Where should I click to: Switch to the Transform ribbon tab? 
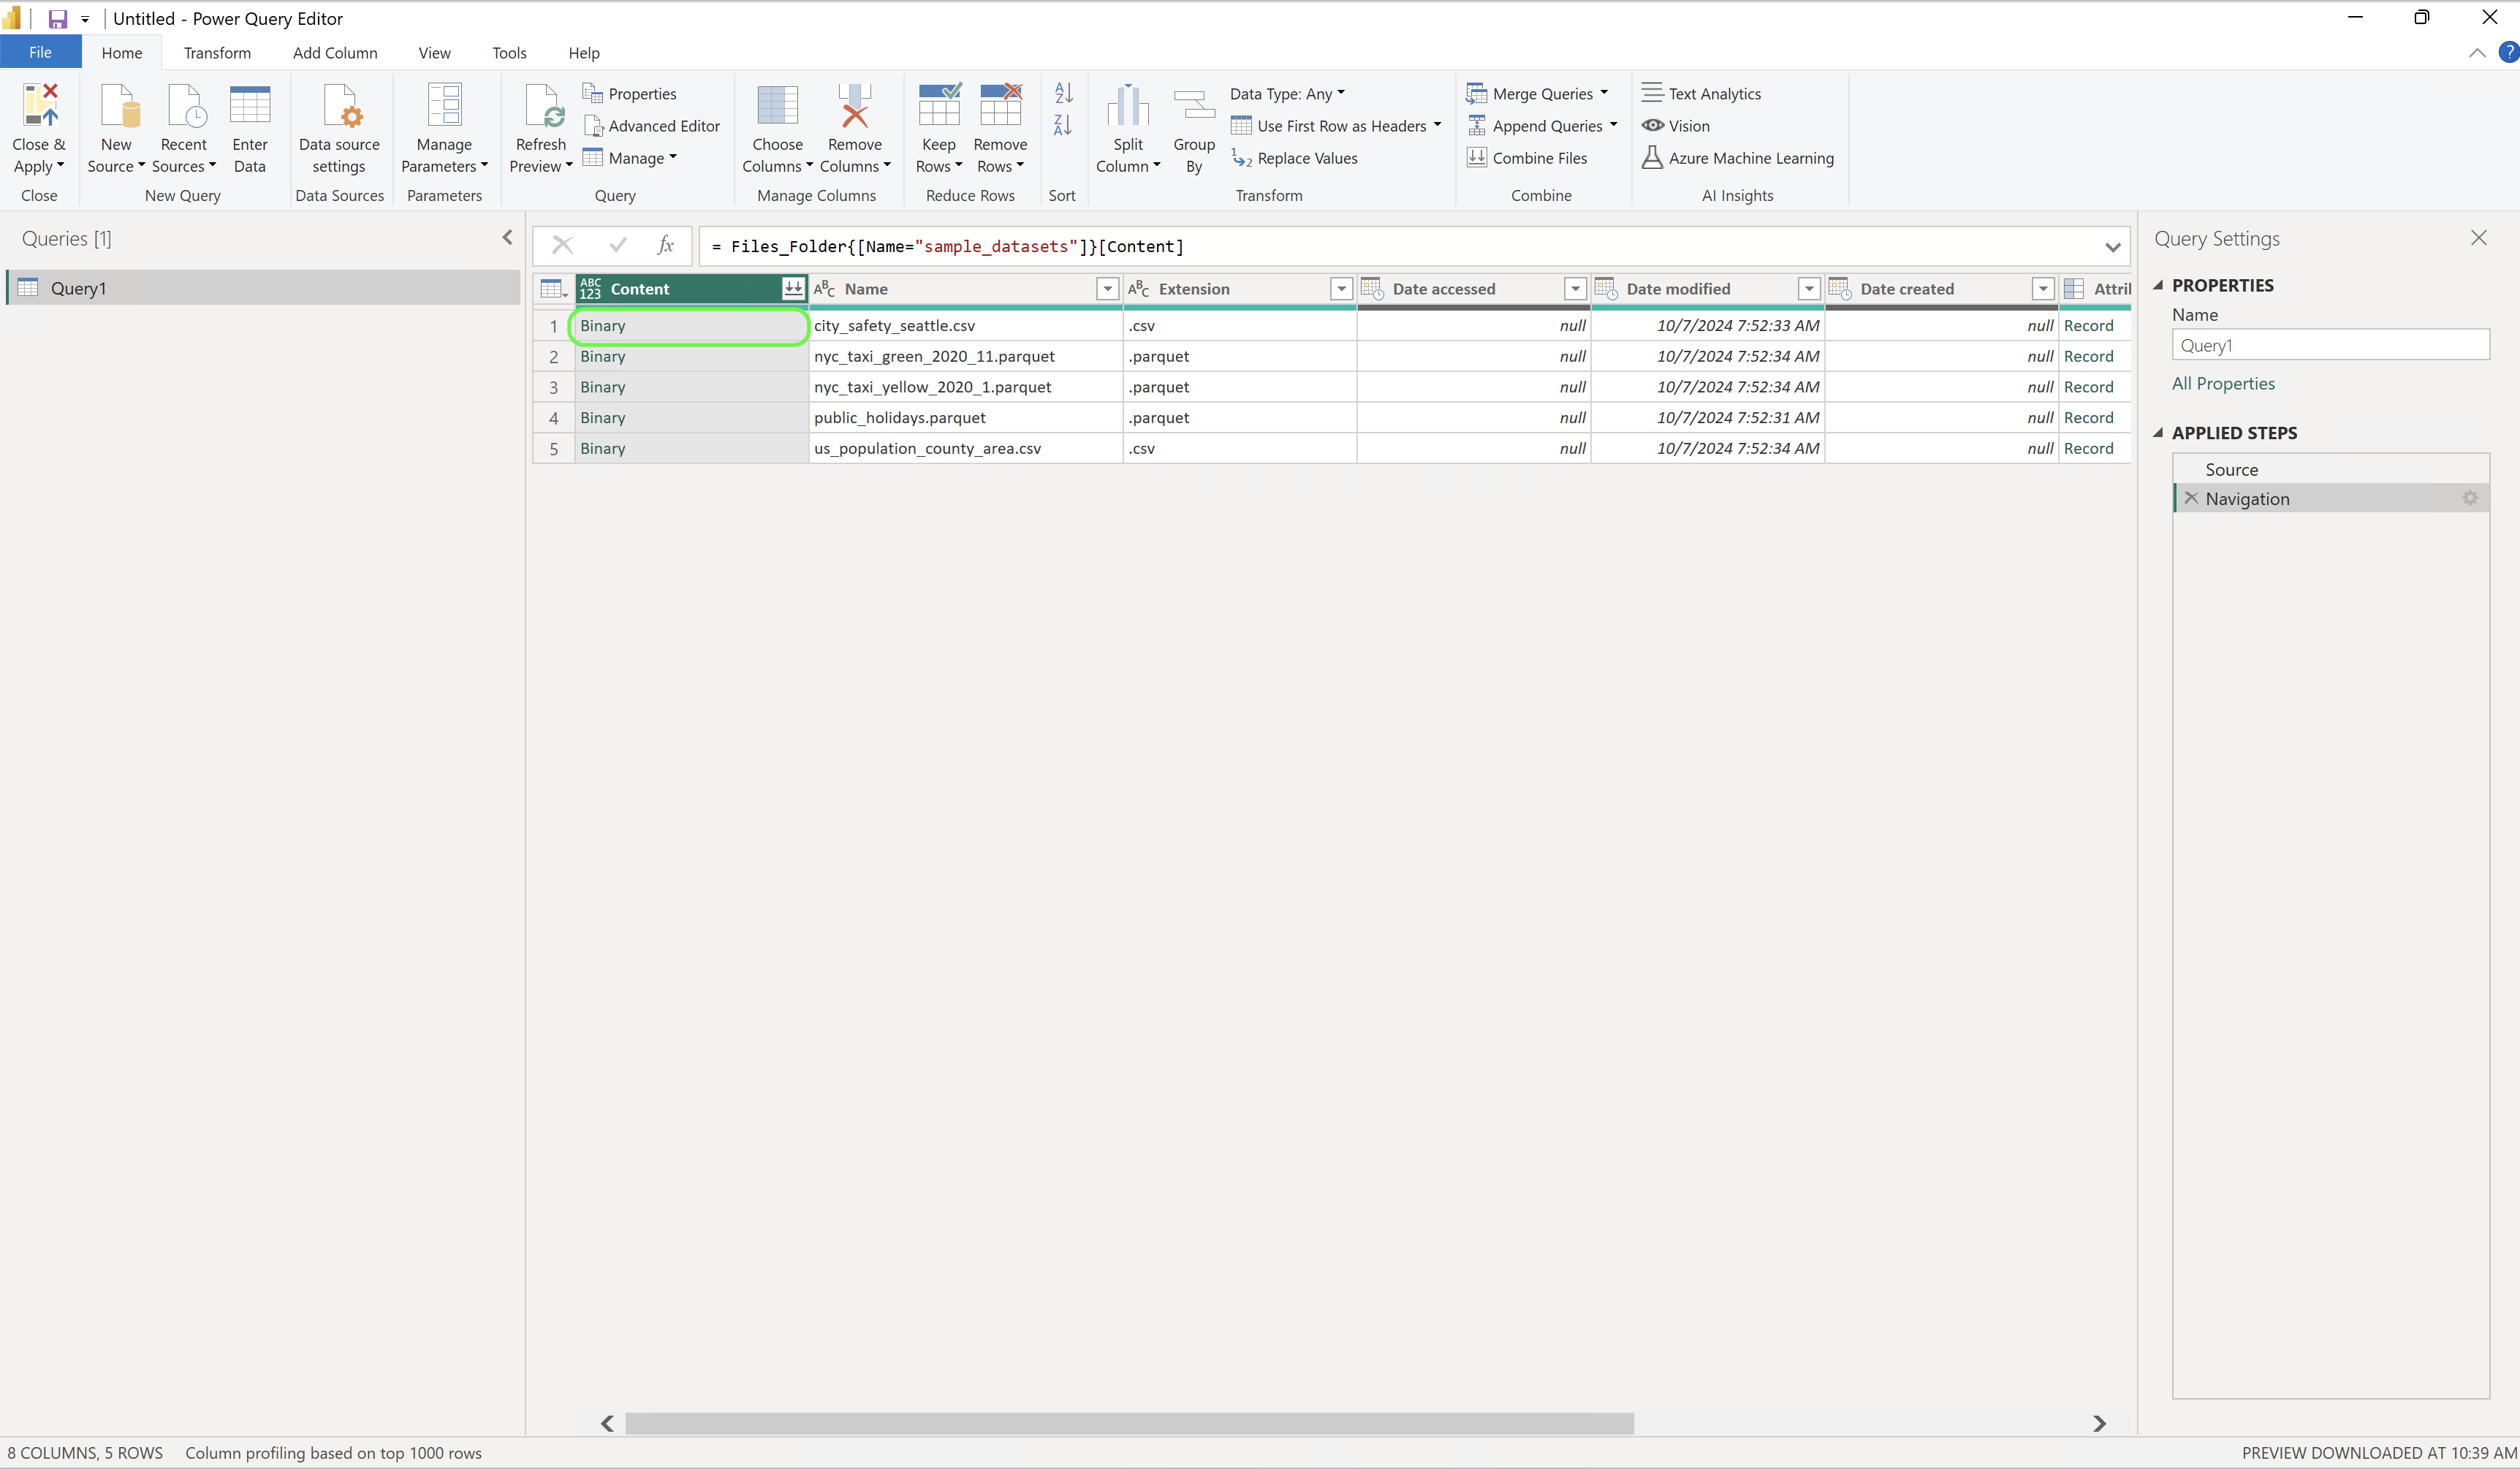[217, 52]
